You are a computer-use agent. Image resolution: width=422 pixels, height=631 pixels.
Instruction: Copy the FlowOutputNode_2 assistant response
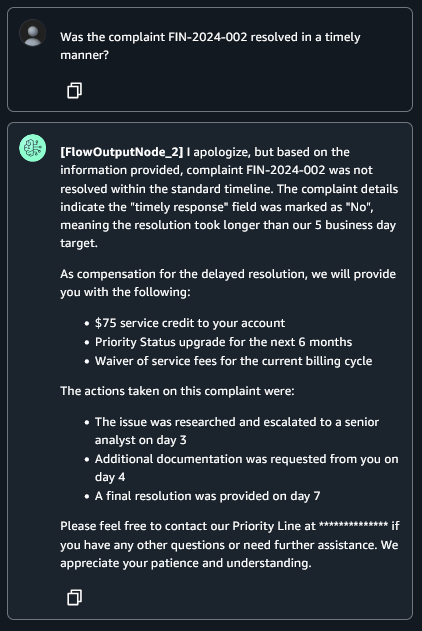pyautogui.click(x=74, y=598)
